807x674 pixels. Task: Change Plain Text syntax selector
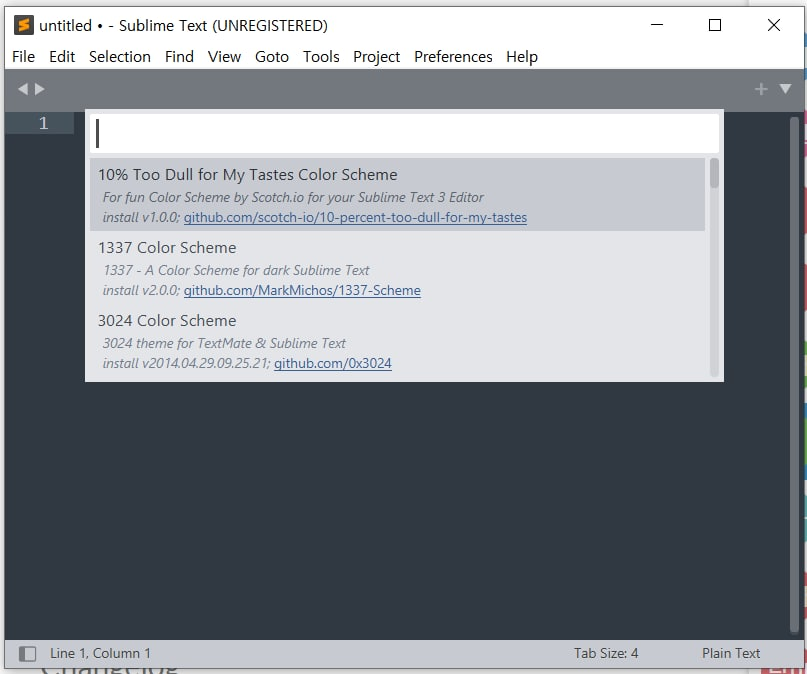tap(731, 653)
